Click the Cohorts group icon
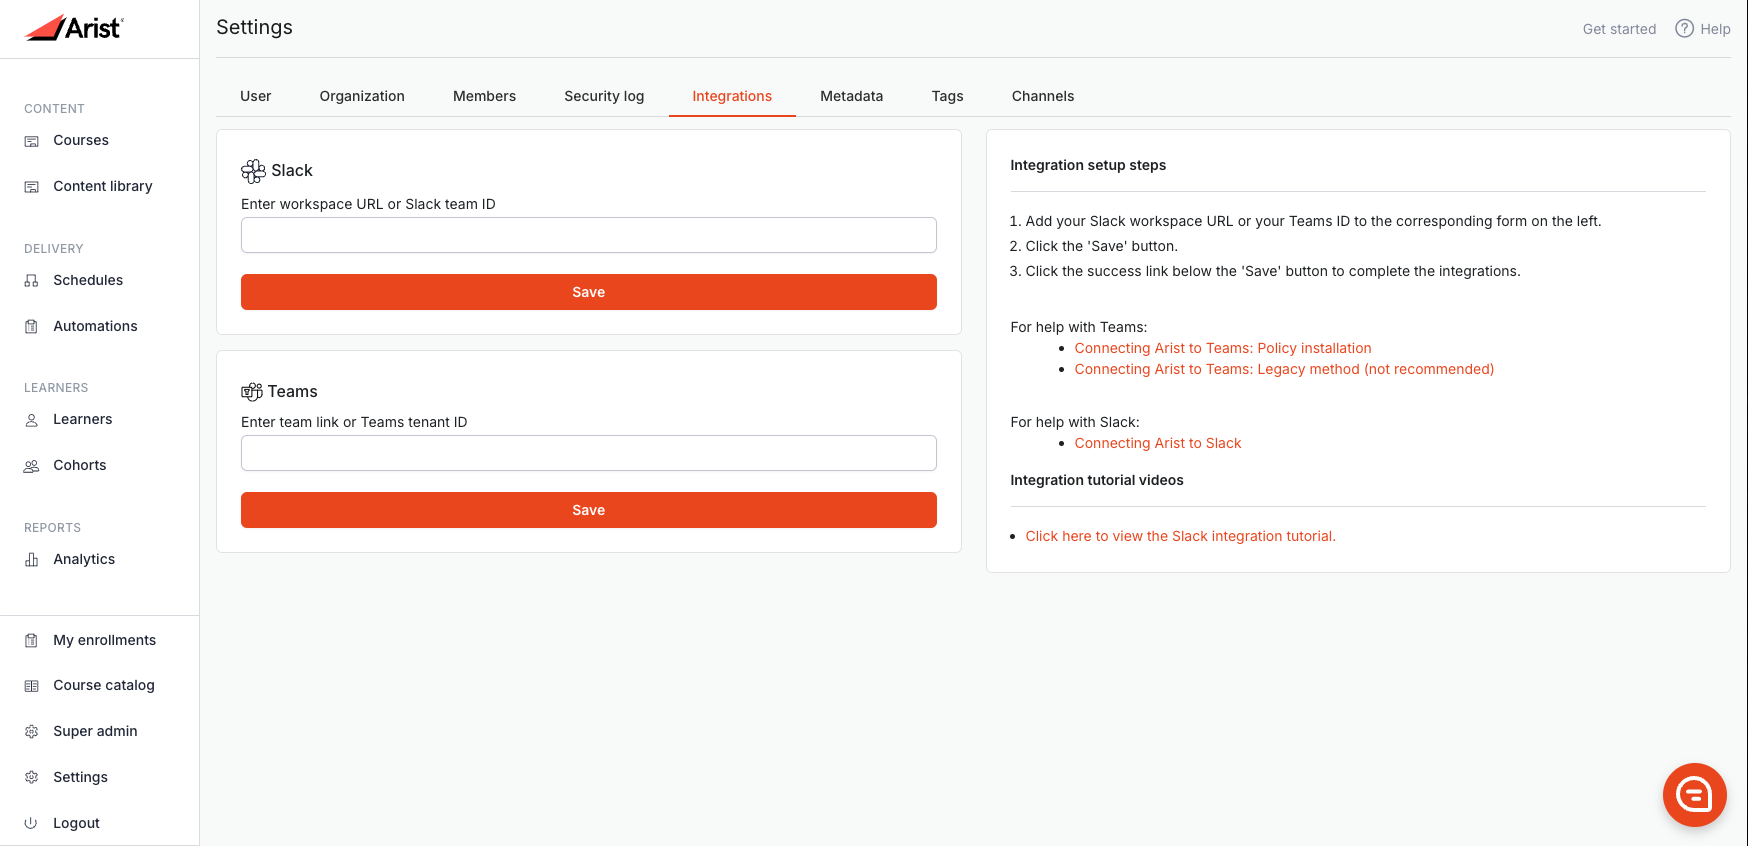1748x846 pixels. 31,466
